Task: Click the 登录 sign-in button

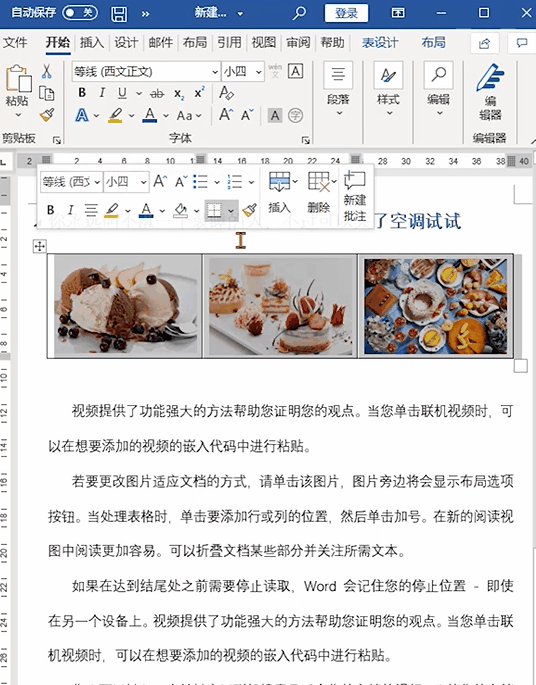Action: point(346,13)
